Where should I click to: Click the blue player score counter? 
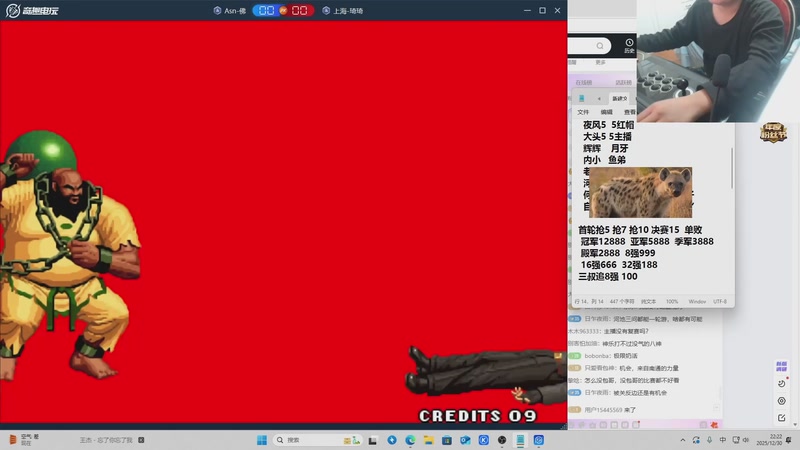coord(266,10)
